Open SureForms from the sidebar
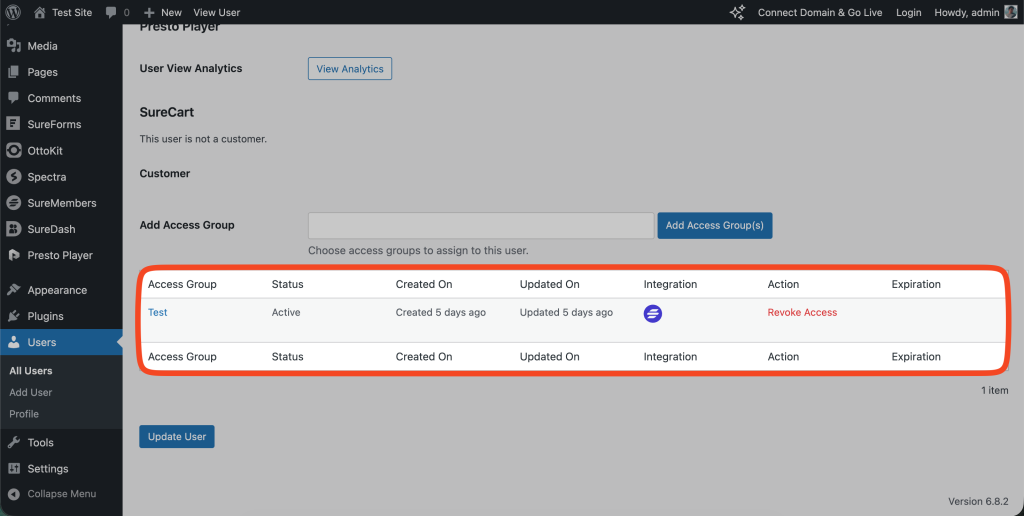Image resolution: width=1024 pixels, height=516 pixels. [x=54, y=124]
